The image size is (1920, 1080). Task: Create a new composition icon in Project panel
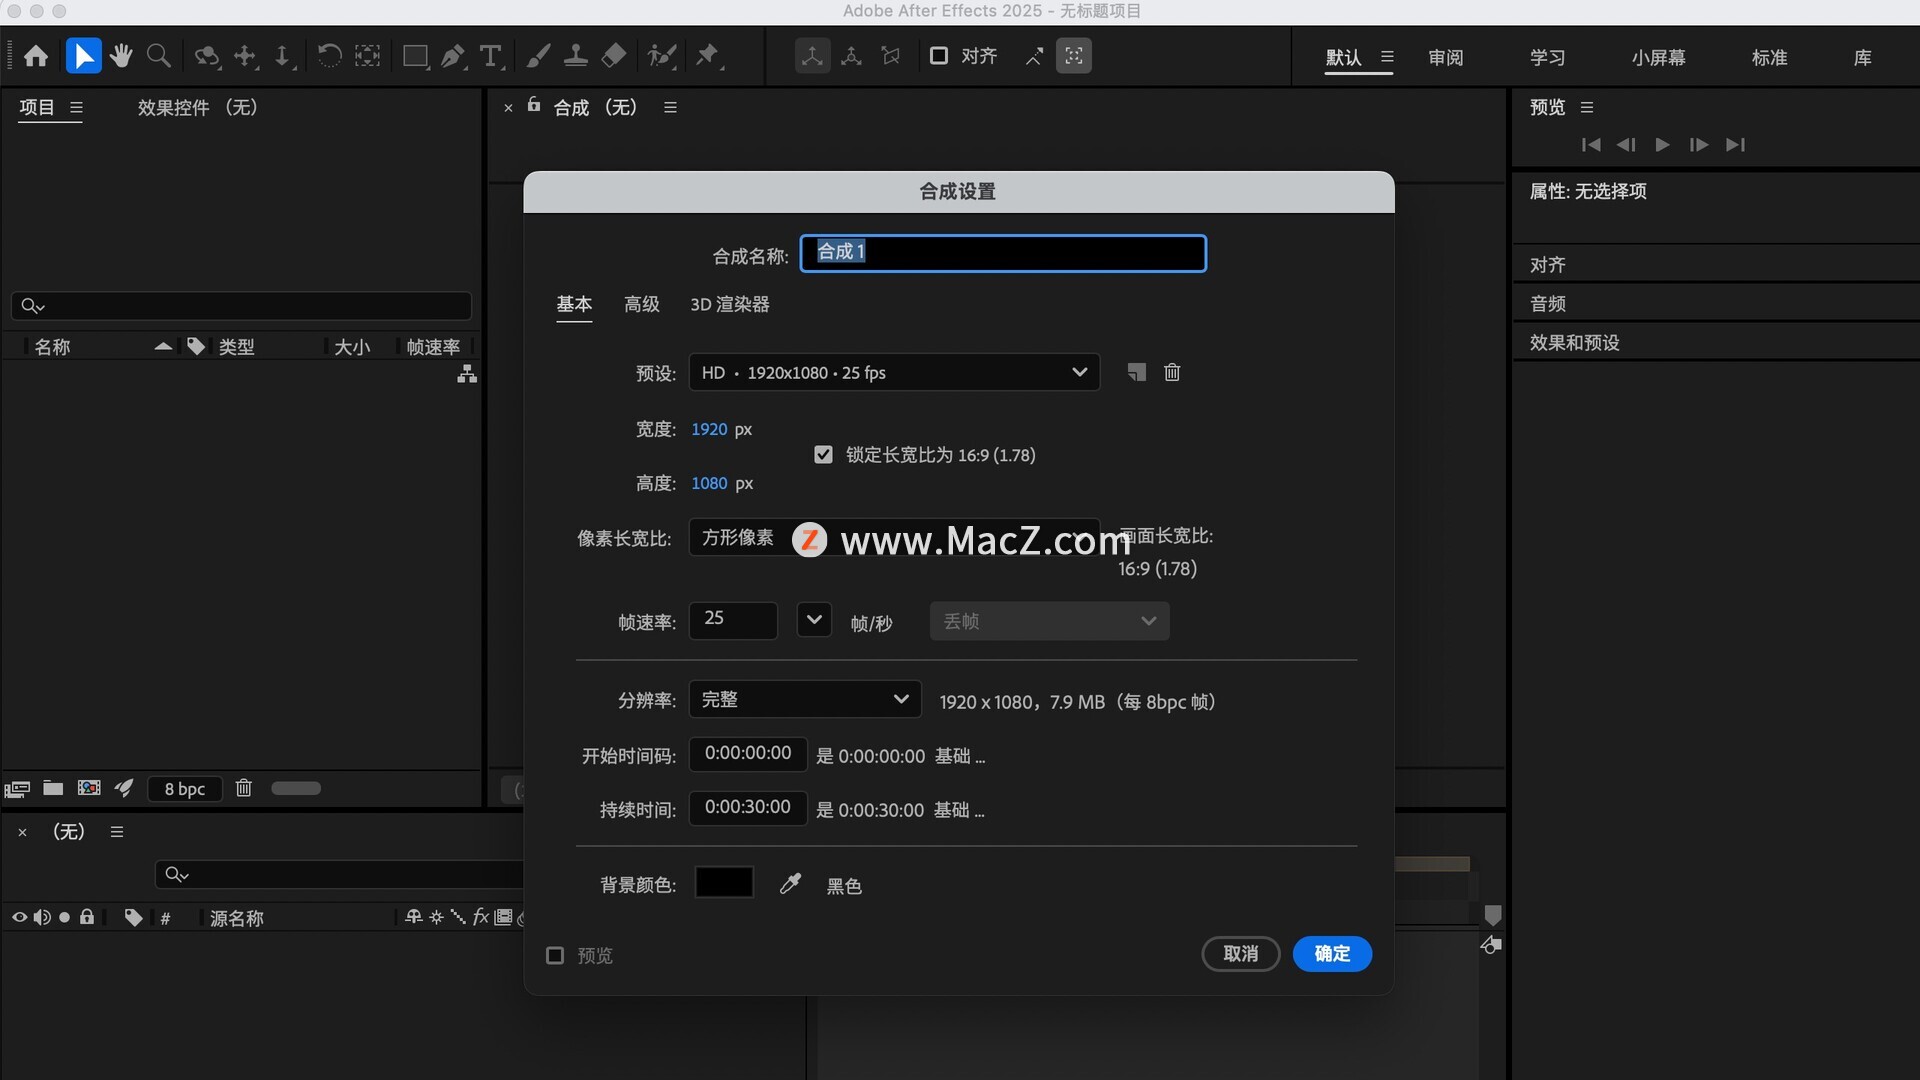point(89,788)
